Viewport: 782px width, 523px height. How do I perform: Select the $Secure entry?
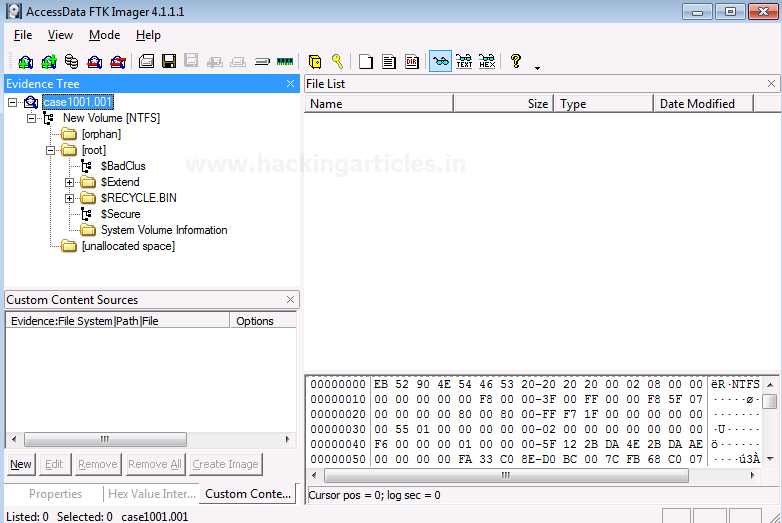(x=120, y=214)
